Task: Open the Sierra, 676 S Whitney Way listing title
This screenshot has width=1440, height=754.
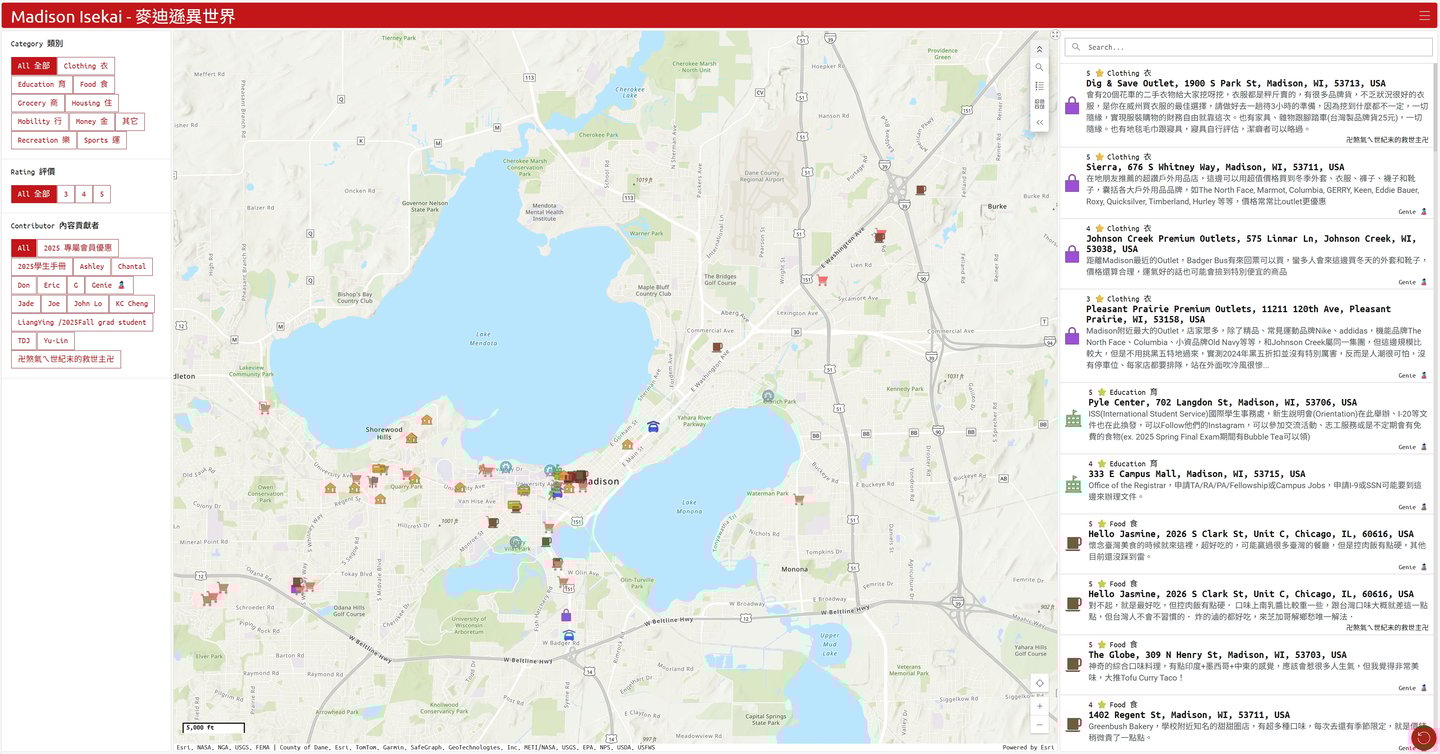Action: pyautogui.click(x=1215, y=167)
